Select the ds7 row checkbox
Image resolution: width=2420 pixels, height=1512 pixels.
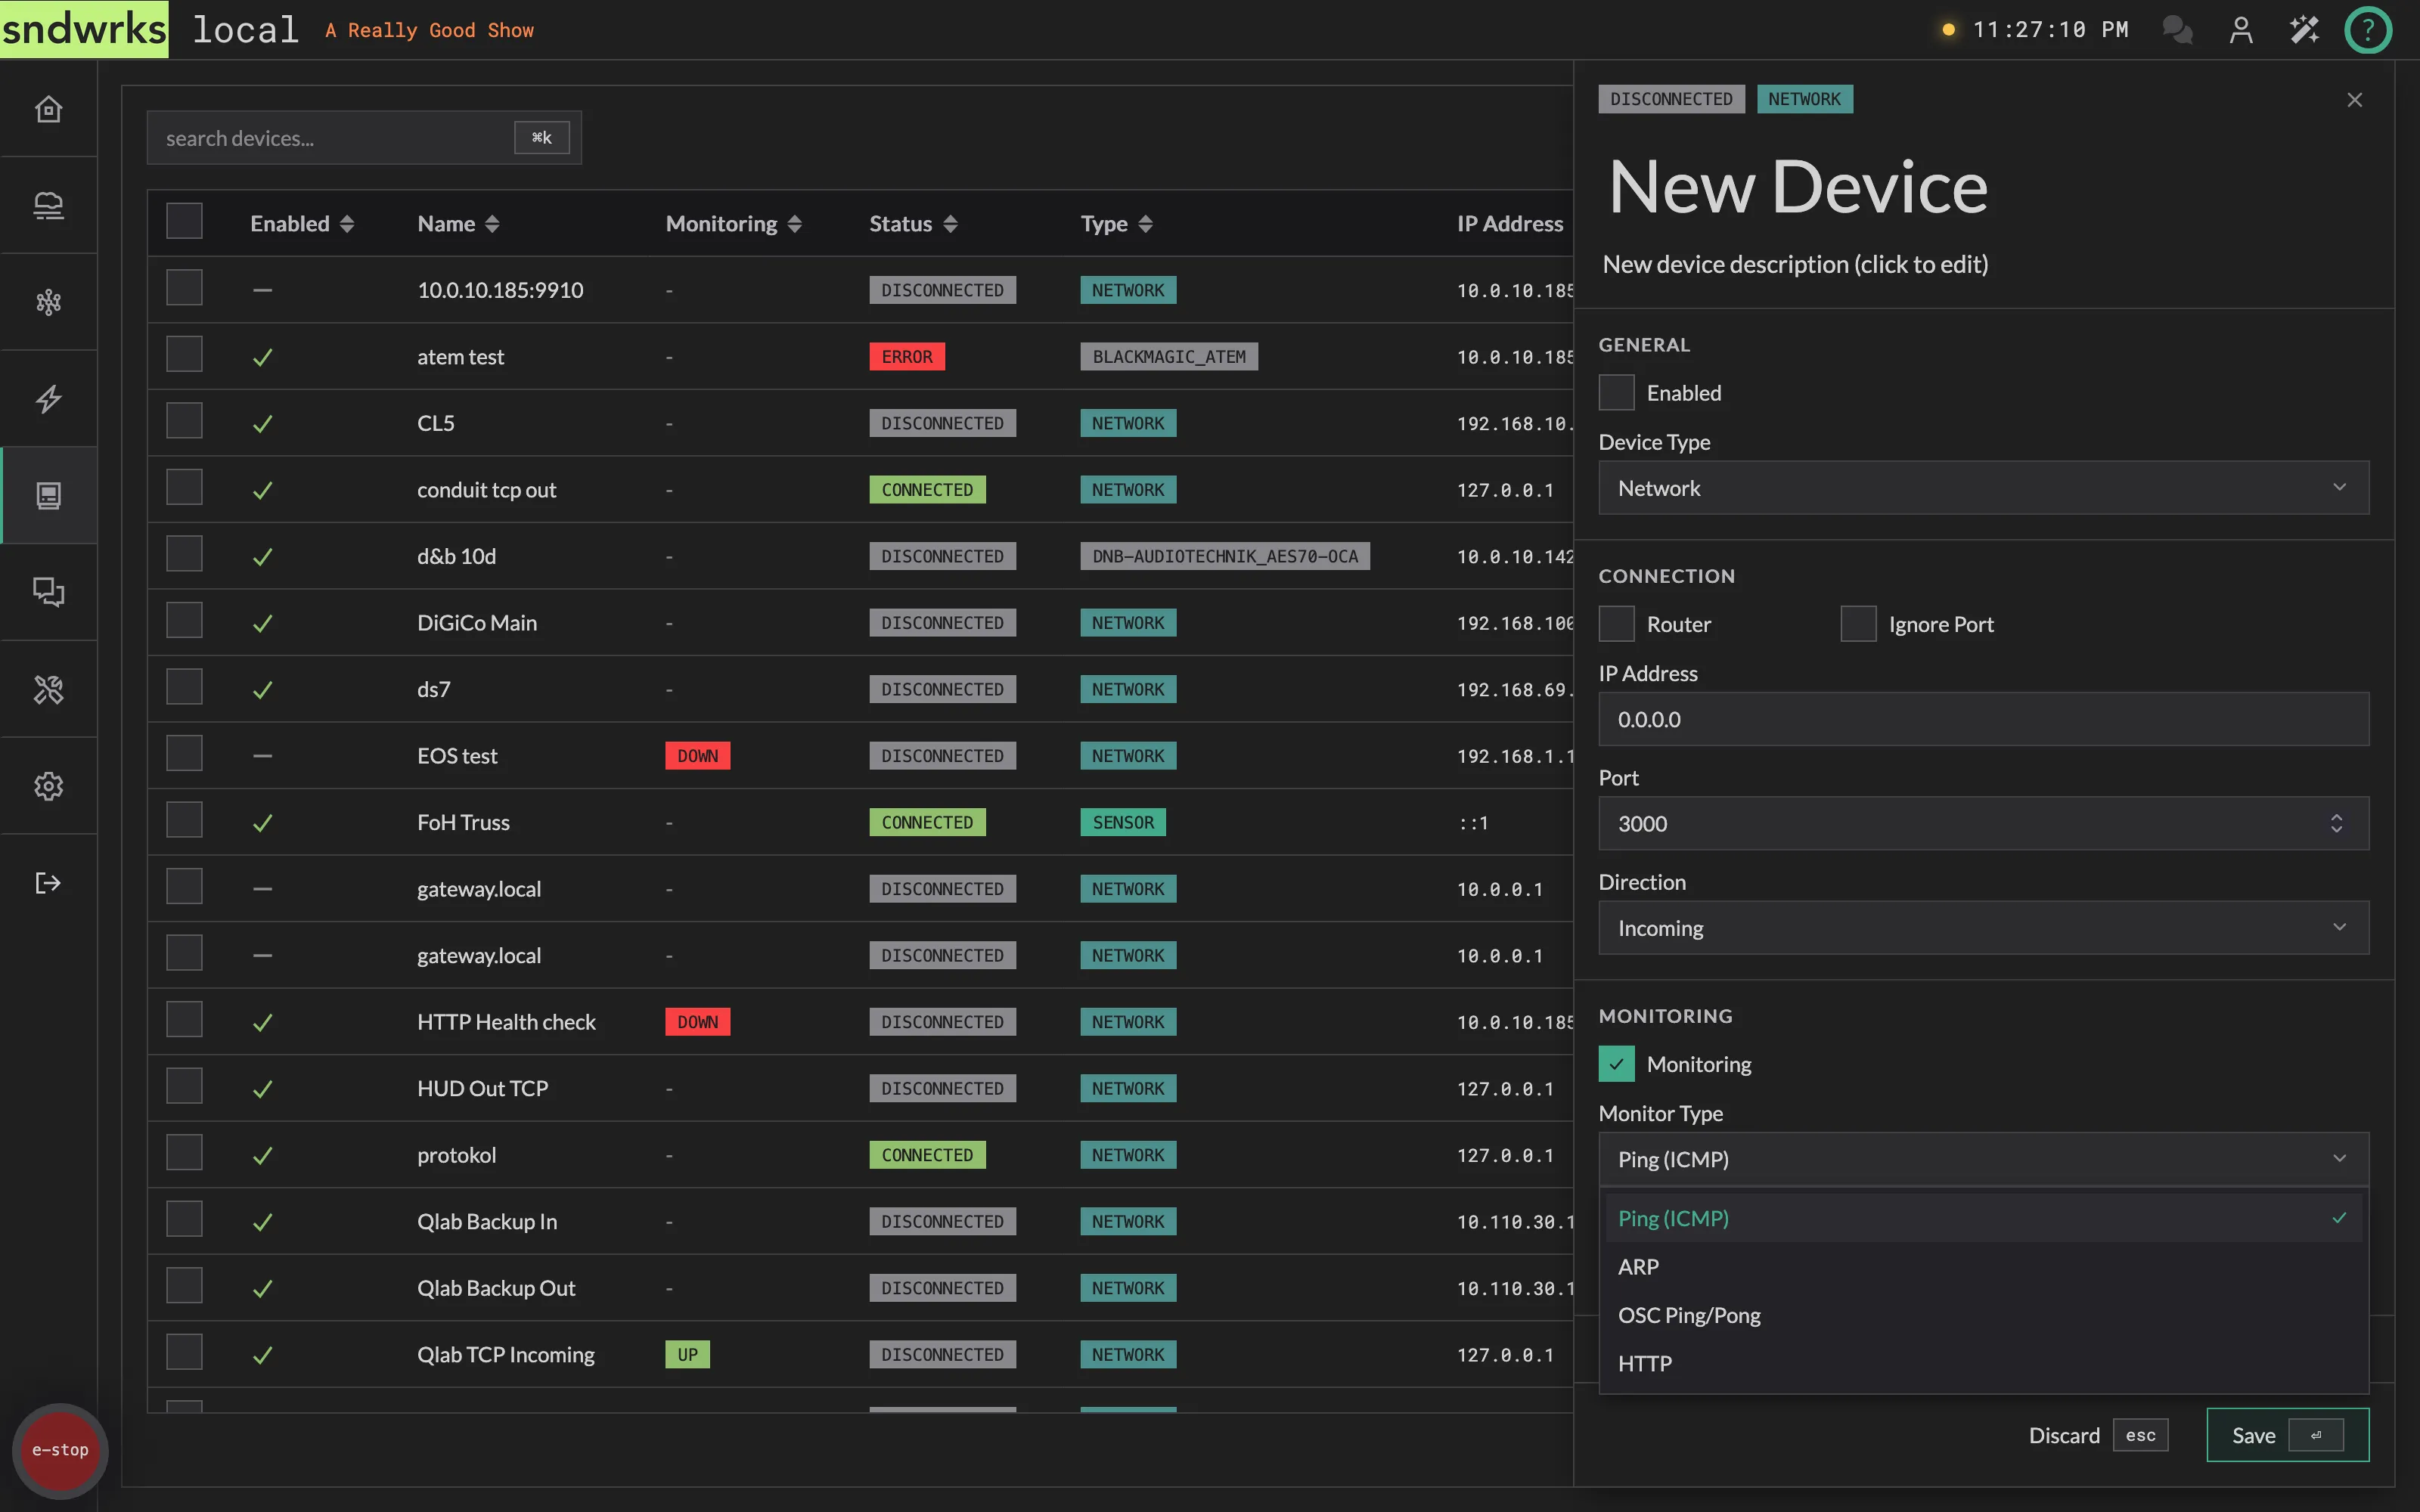(184, 687)
